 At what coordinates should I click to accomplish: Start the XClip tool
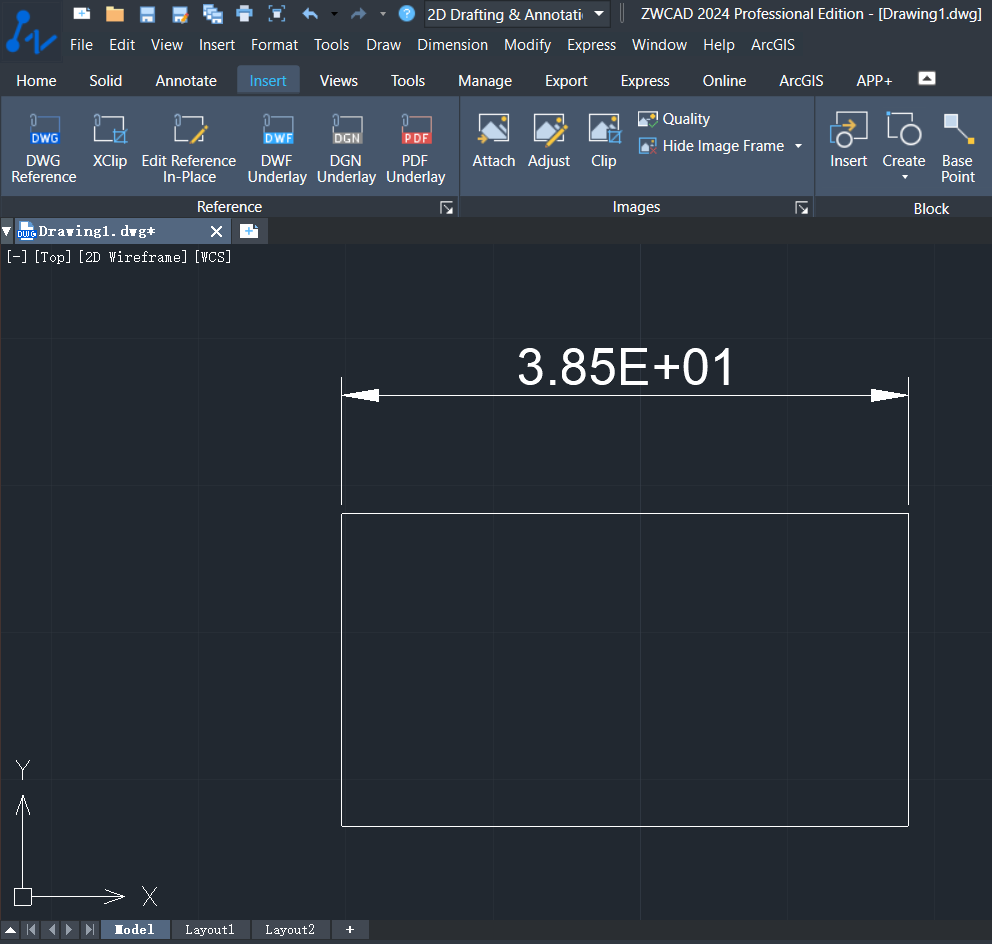[110, 141]
